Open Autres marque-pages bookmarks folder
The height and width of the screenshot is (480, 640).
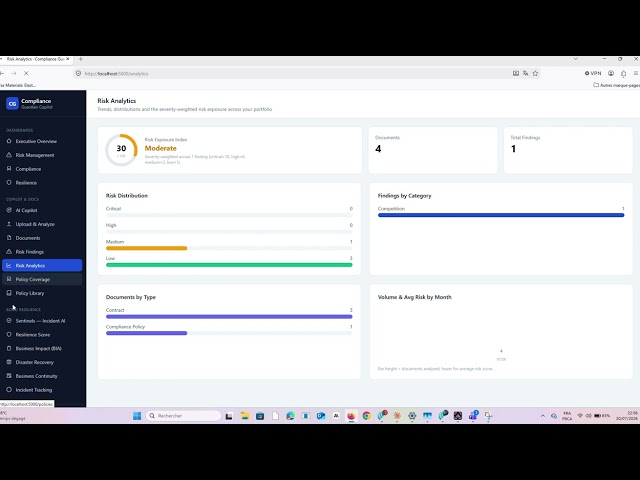616,85
